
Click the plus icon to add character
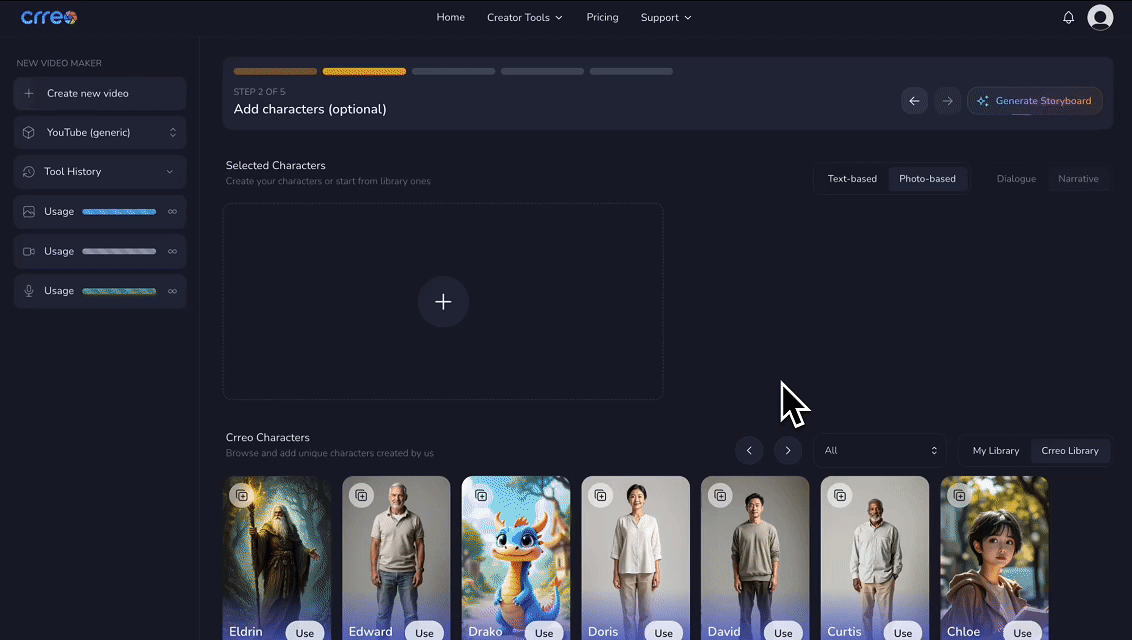click(x=443, y=302)
